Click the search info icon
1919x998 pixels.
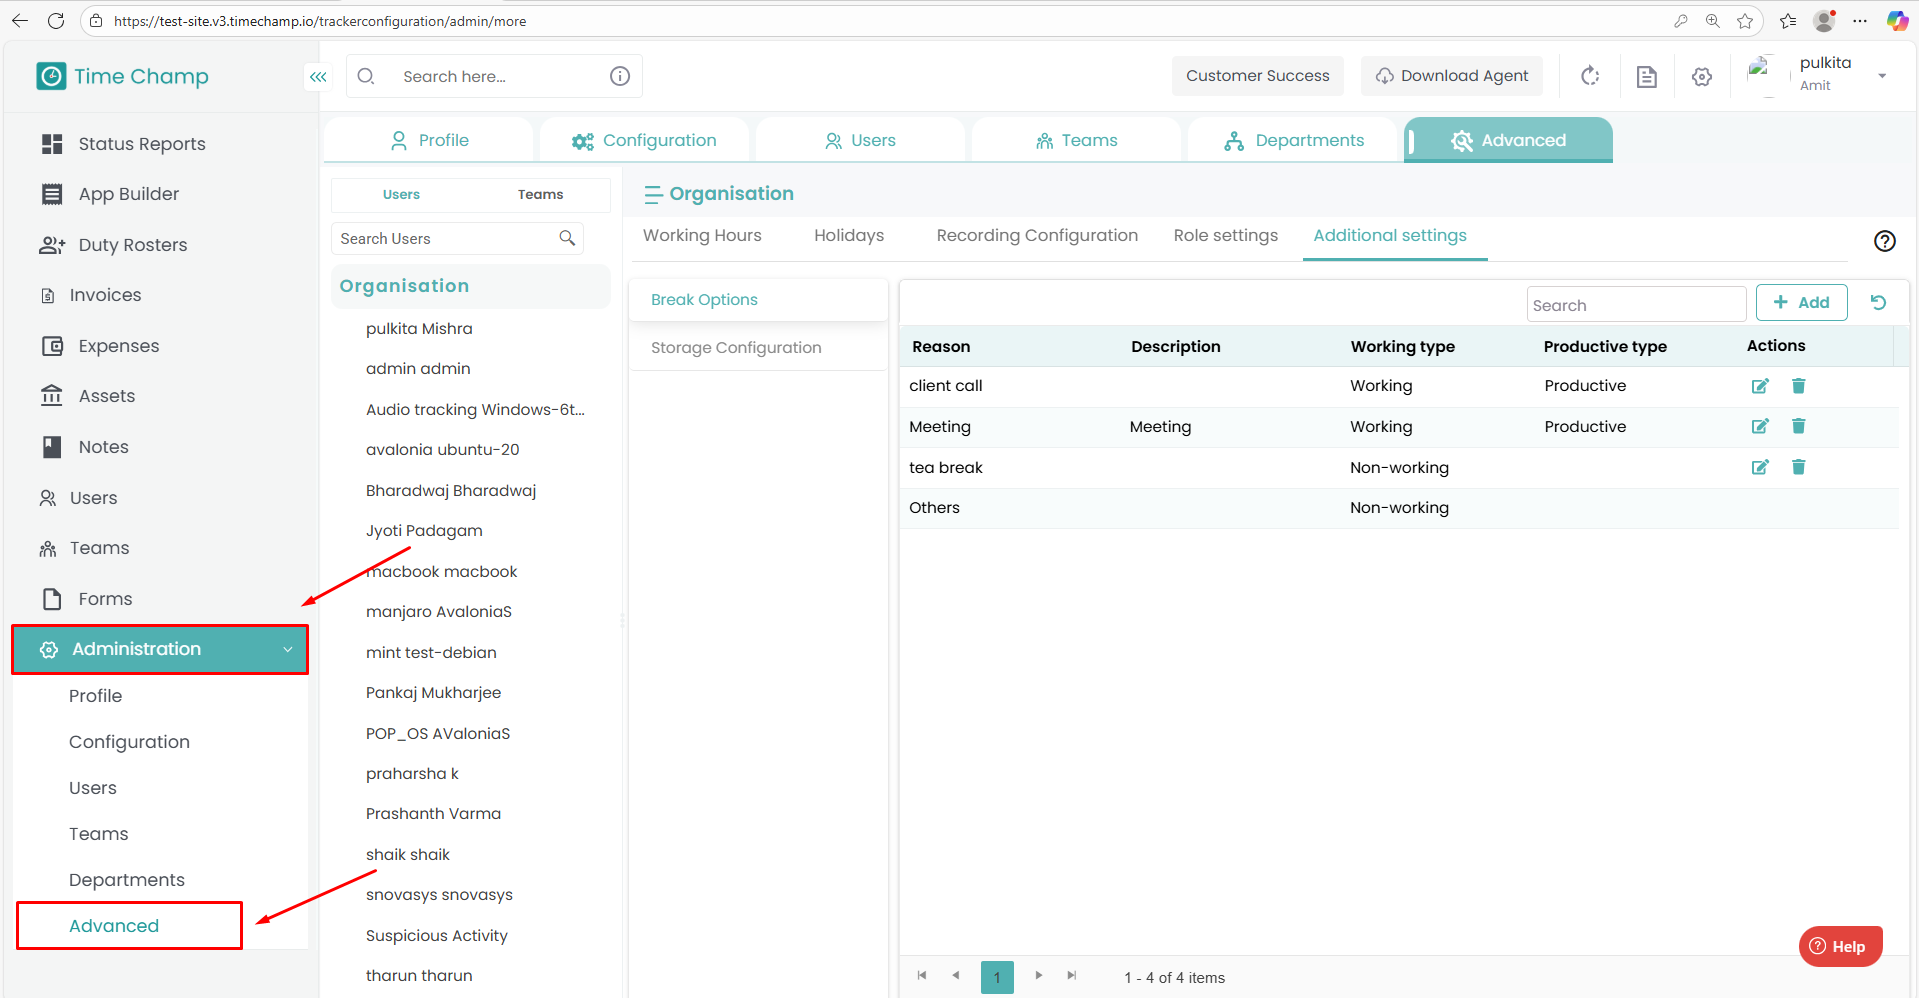(620, 76)
